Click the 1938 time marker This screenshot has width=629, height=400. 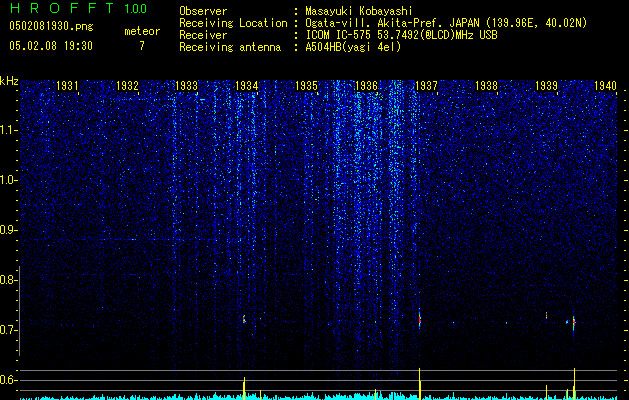(486, 85)
